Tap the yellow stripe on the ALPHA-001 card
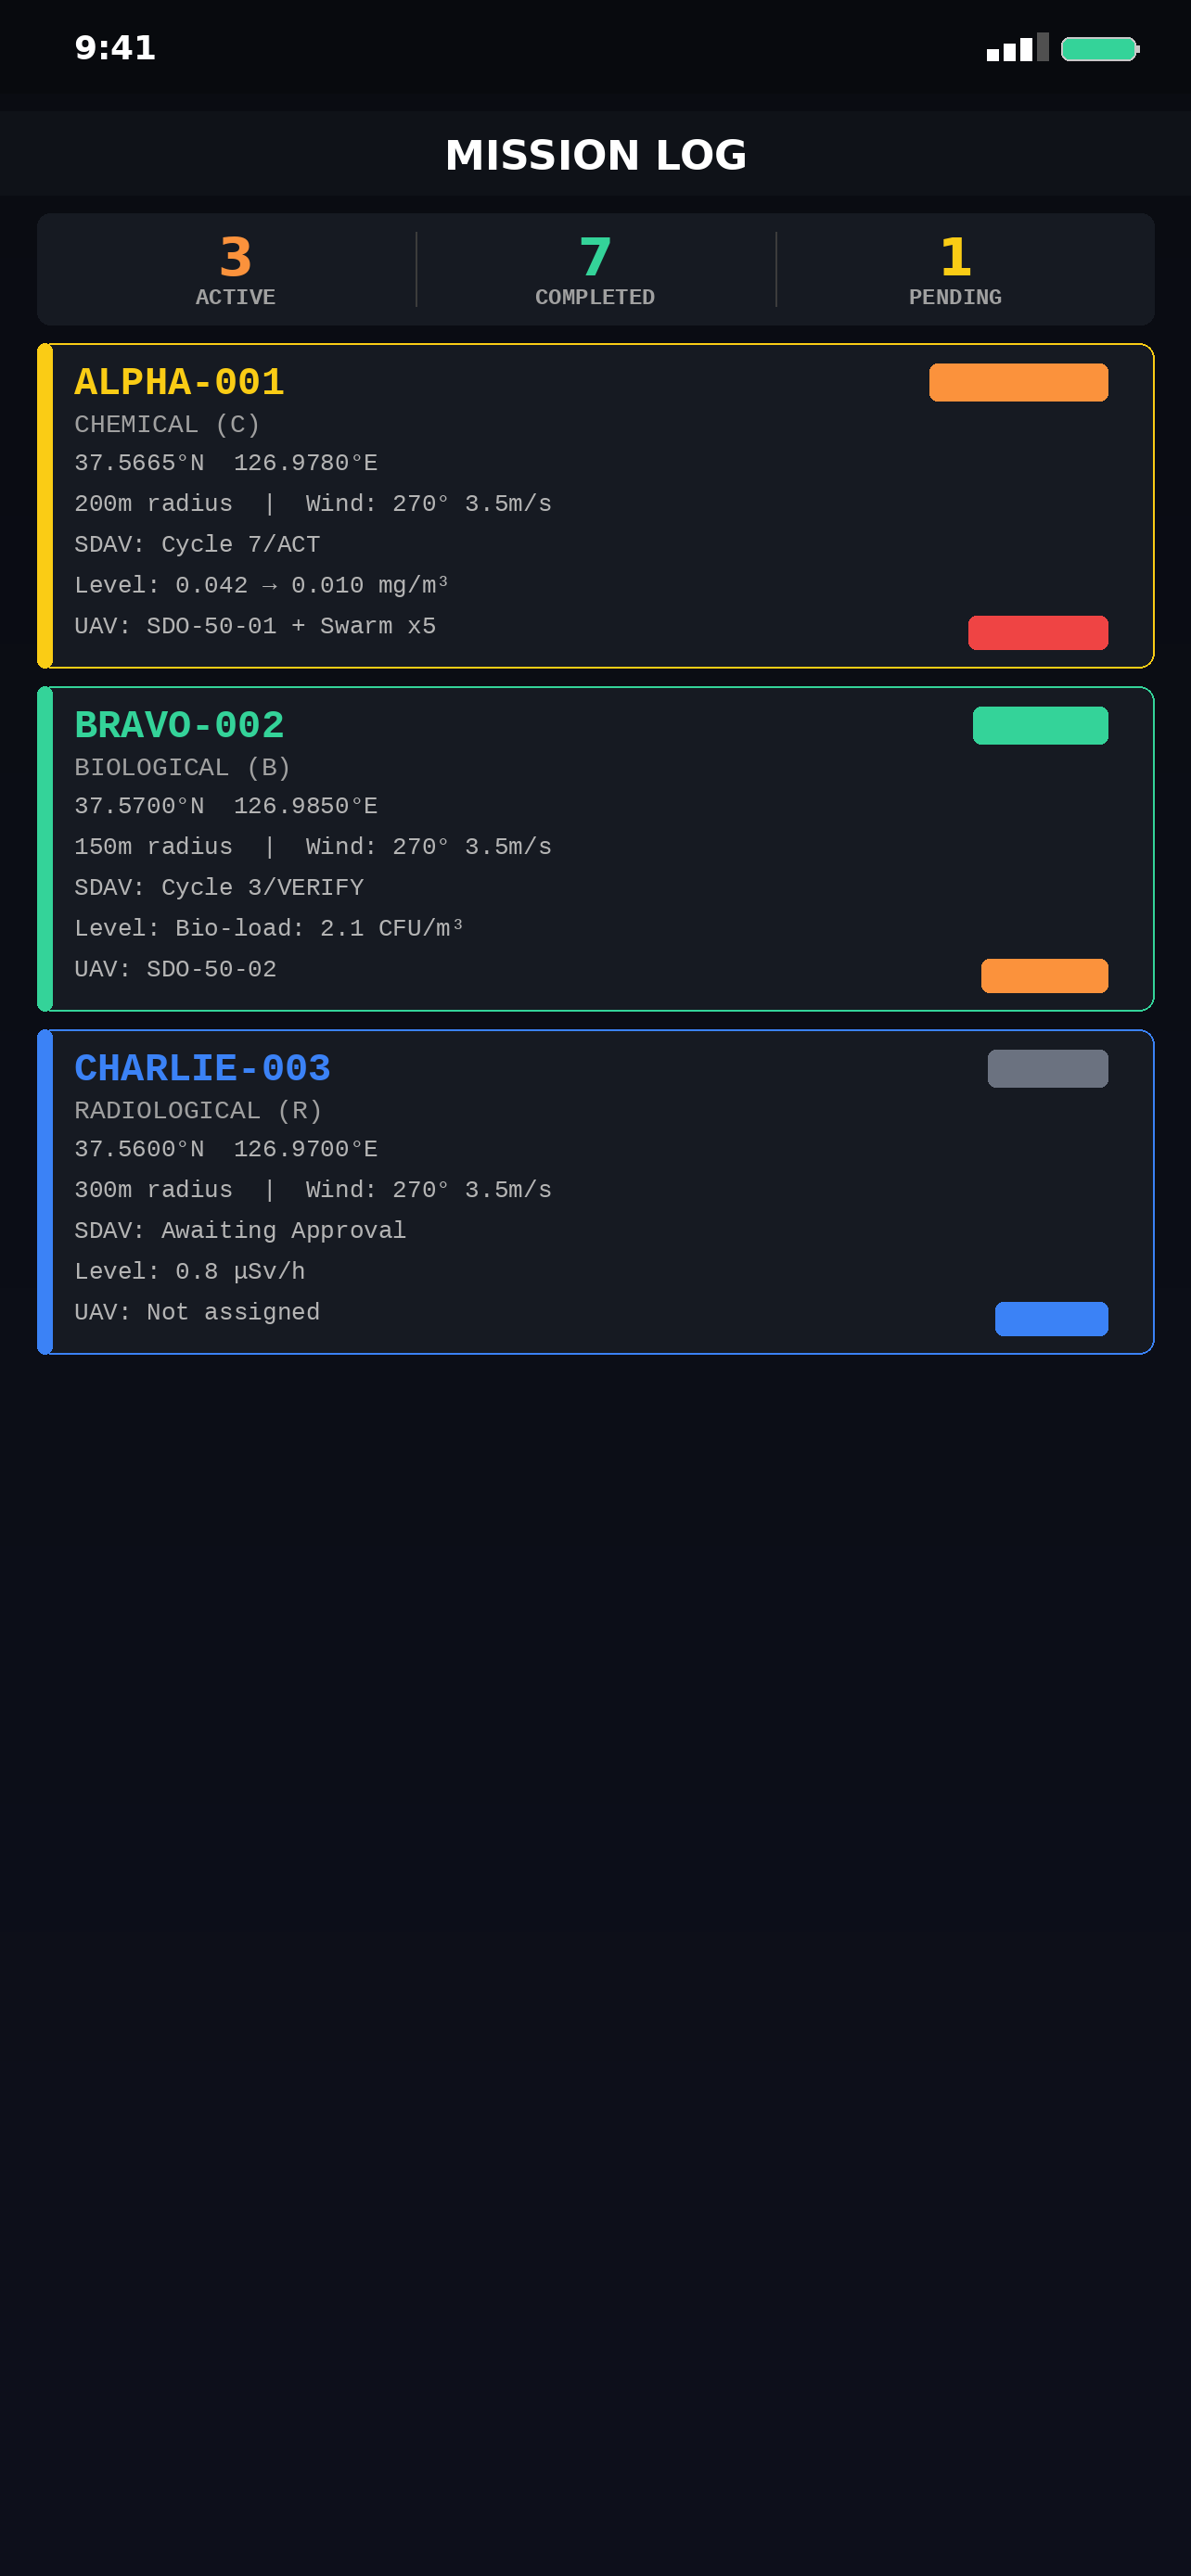 [45, 506]
